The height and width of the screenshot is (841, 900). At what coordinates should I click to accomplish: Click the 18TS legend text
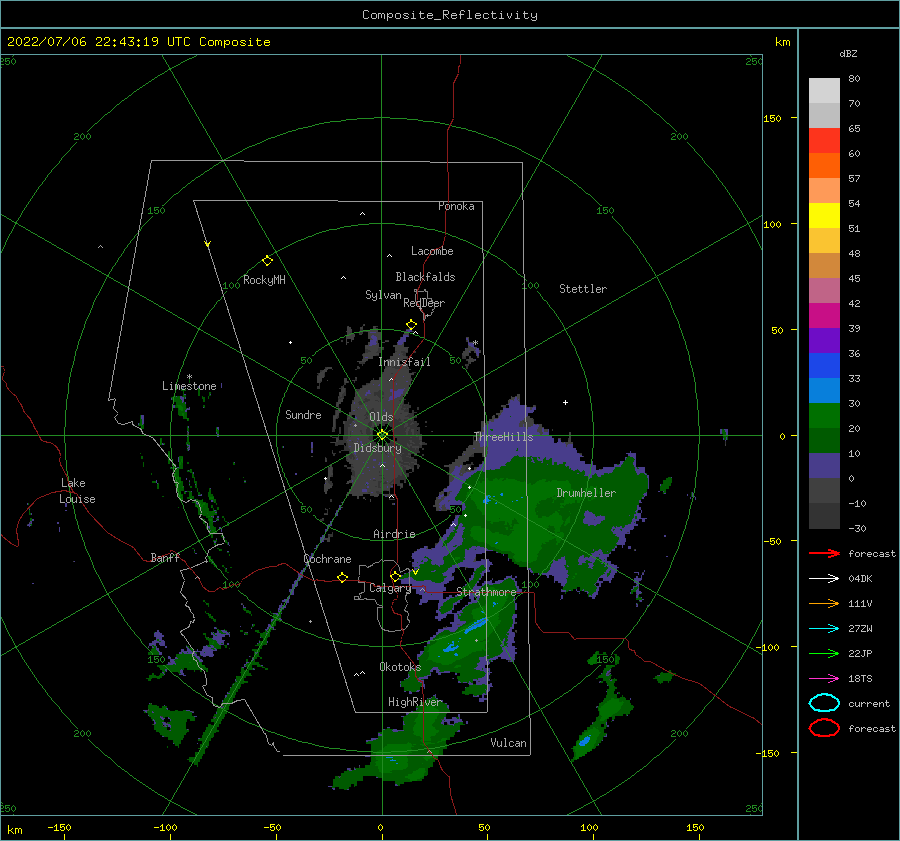pyautogui.click(x=860, y=679)
